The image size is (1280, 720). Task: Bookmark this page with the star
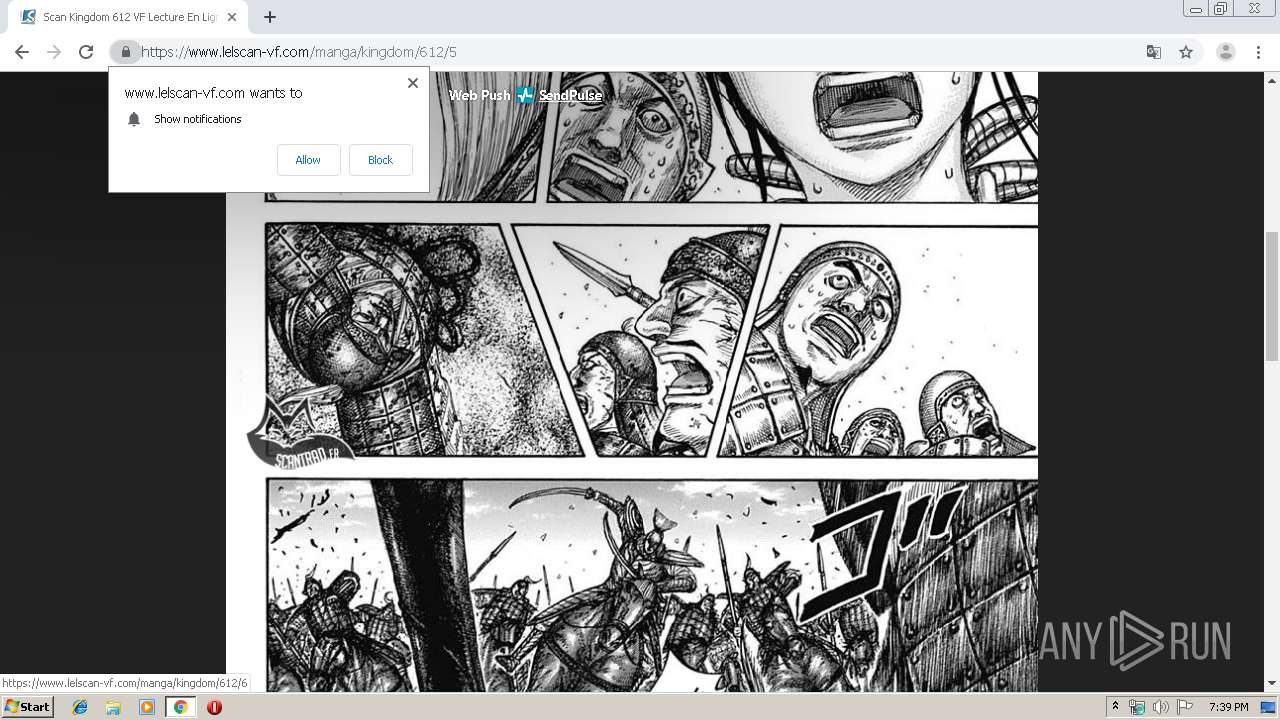[1186, 52]
